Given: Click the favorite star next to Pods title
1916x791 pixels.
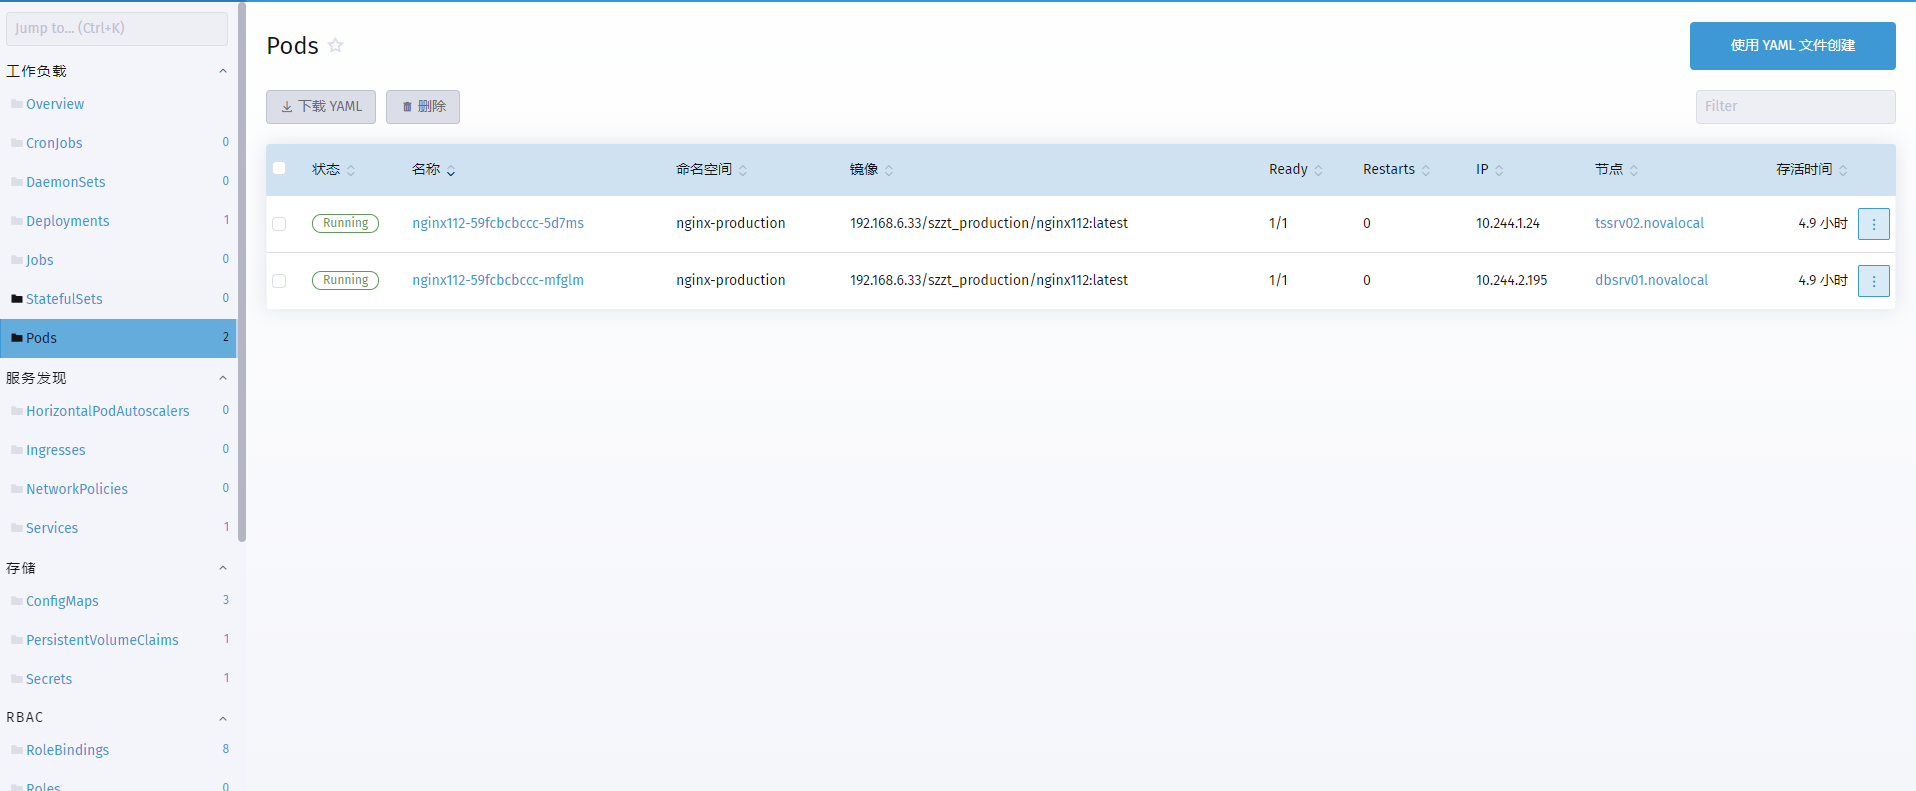Looking at the screenshot, I should [x=336, y=45].
